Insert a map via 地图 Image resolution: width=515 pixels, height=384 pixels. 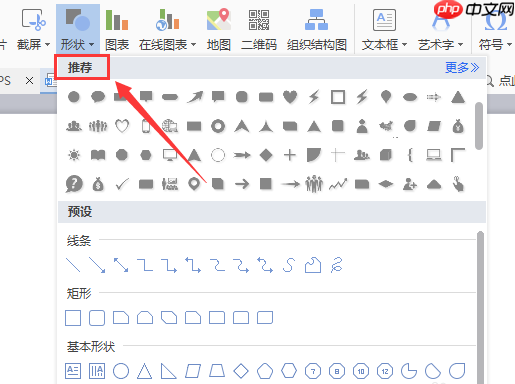219,29
